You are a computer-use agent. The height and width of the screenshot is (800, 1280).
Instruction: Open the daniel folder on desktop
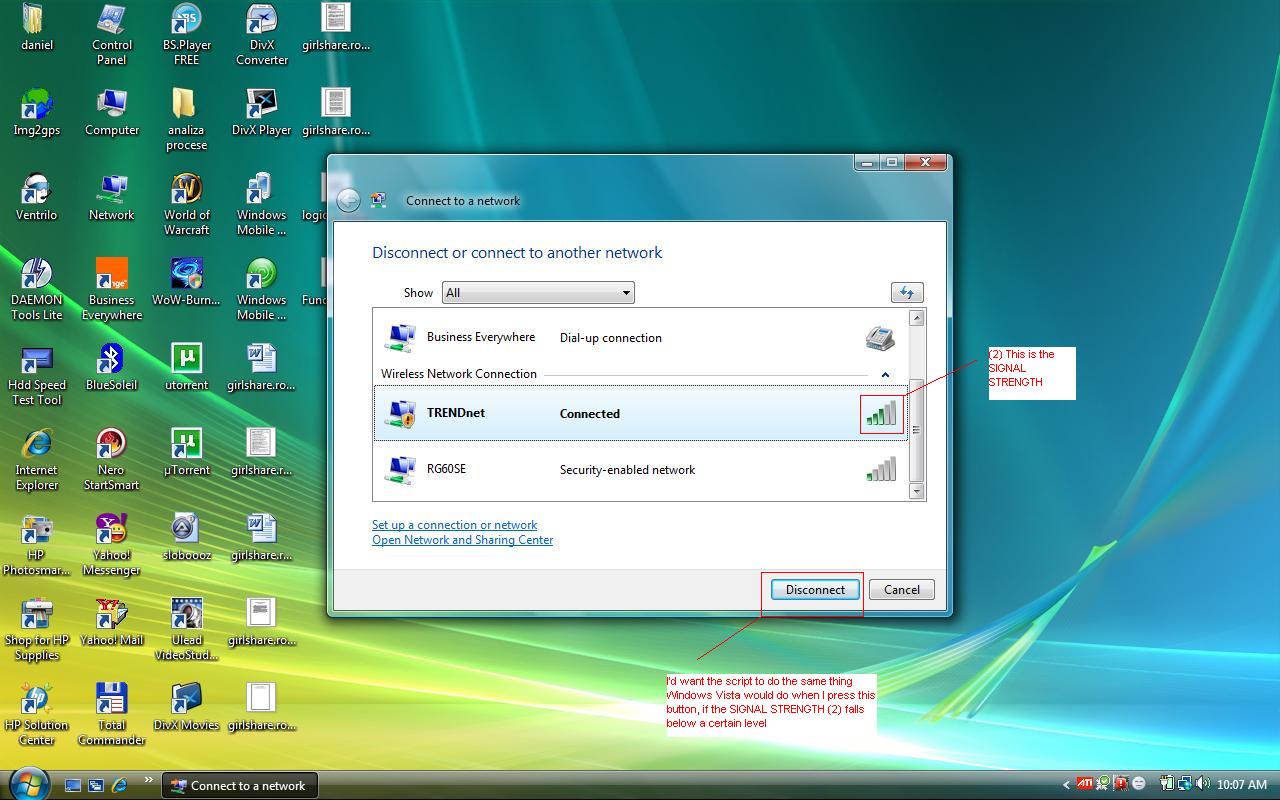click(37, 27)
